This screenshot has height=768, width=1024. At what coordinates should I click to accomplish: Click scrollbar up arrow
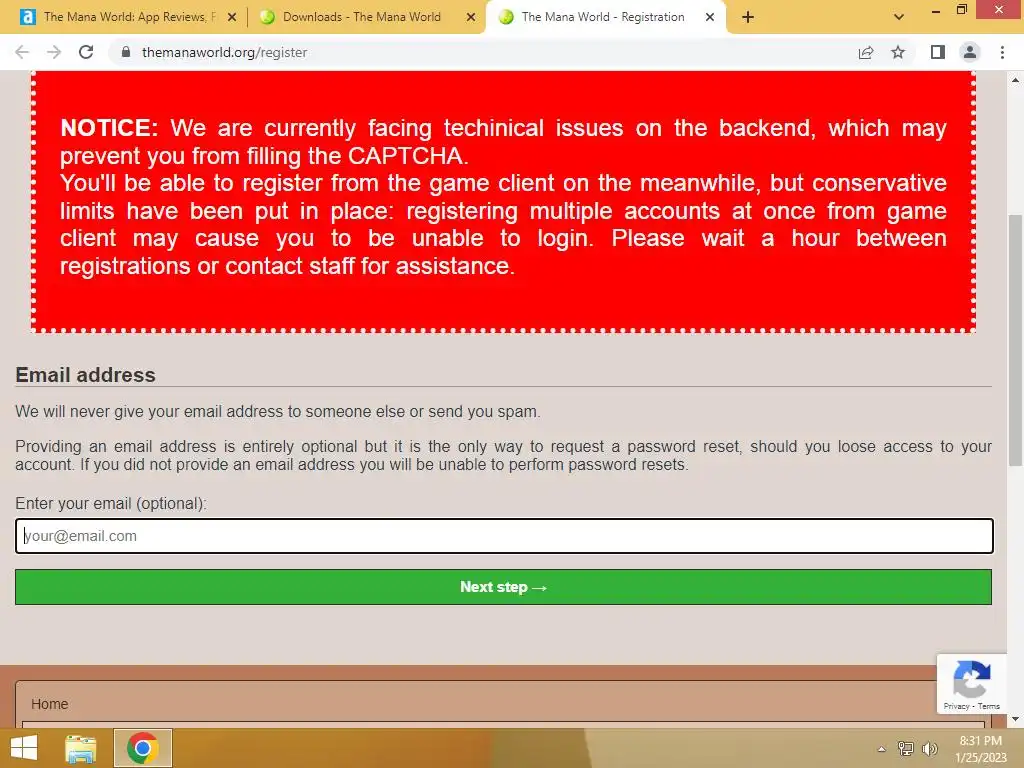(x=1015, y=80)
